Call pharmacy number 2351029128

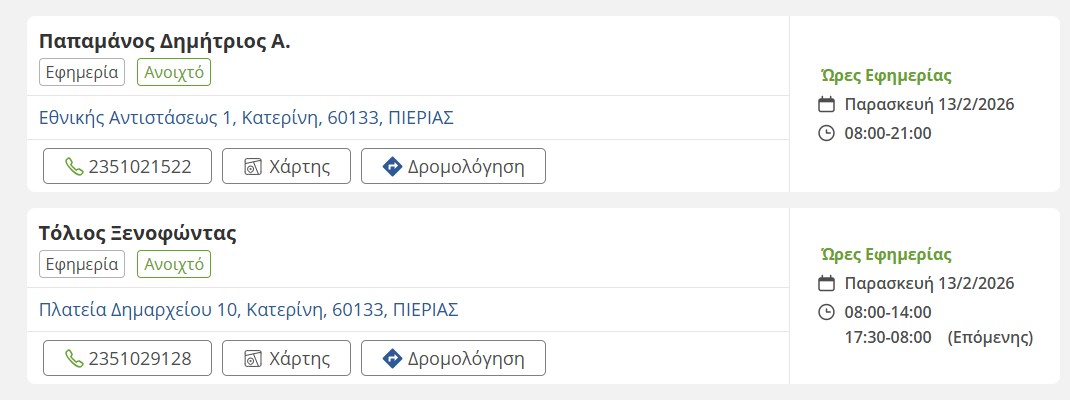(x=139, y=359)
